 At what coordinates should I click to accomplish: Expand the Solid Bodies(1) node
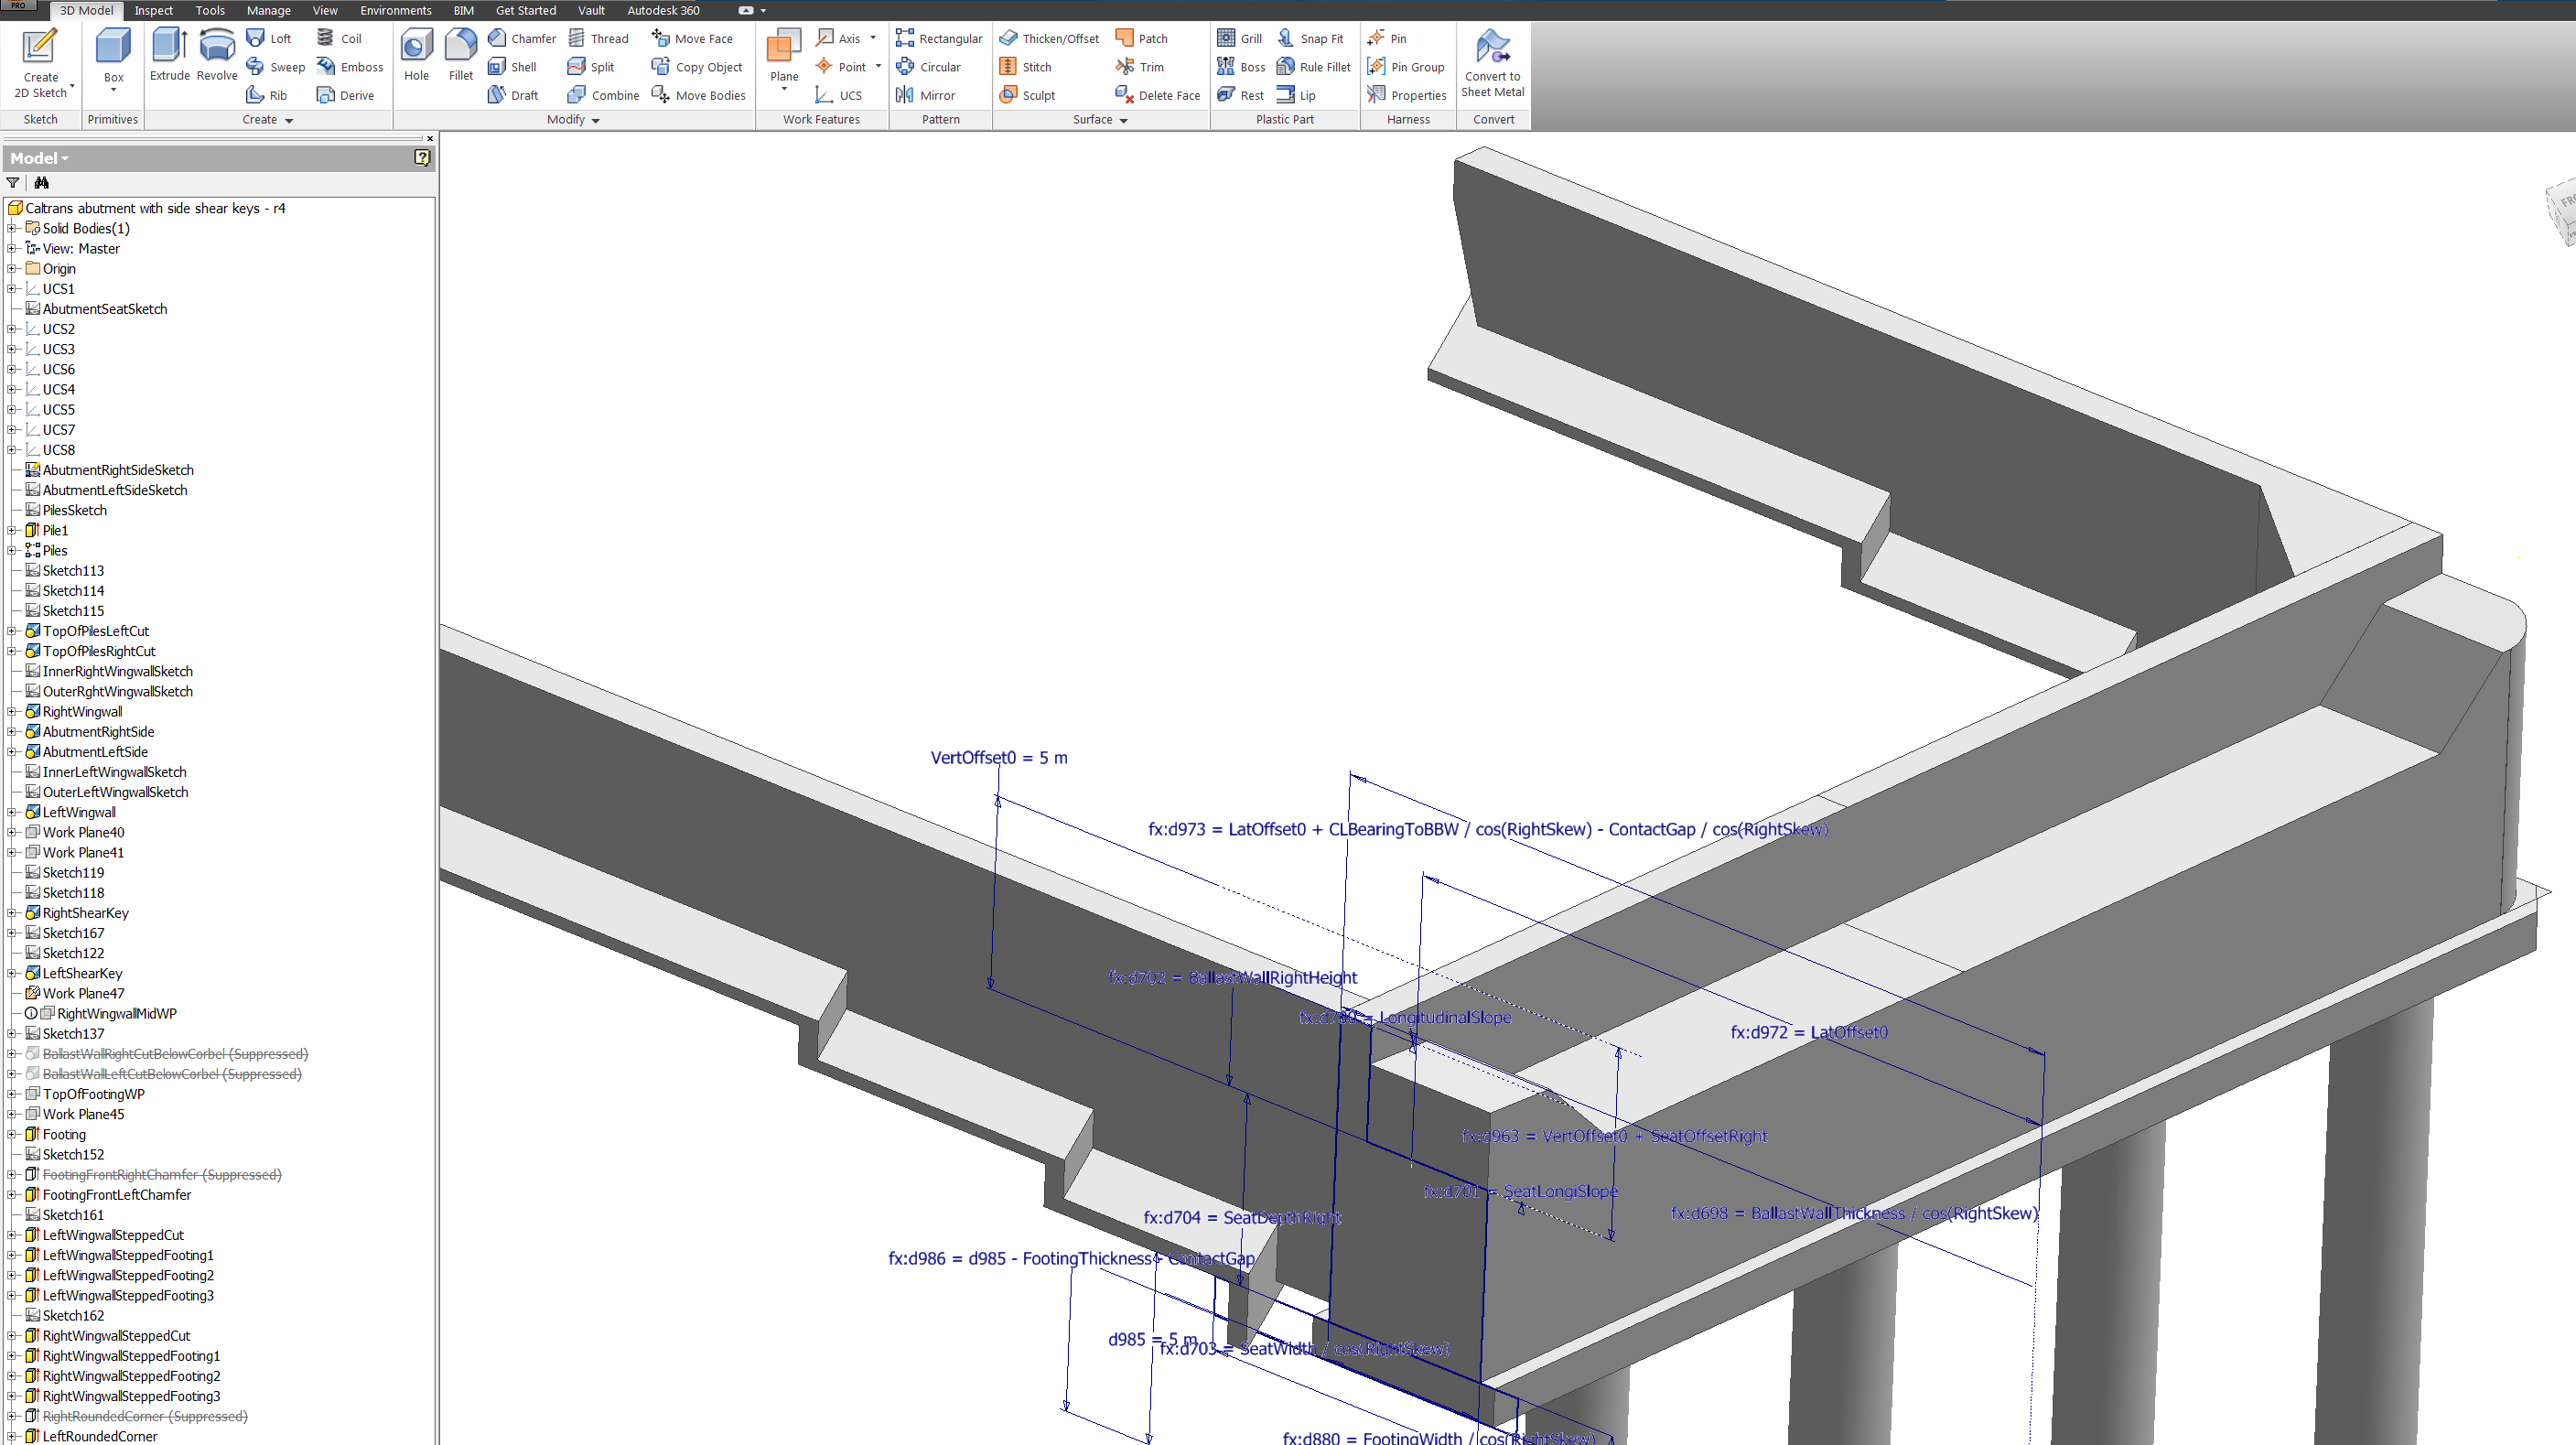(12, 228)
